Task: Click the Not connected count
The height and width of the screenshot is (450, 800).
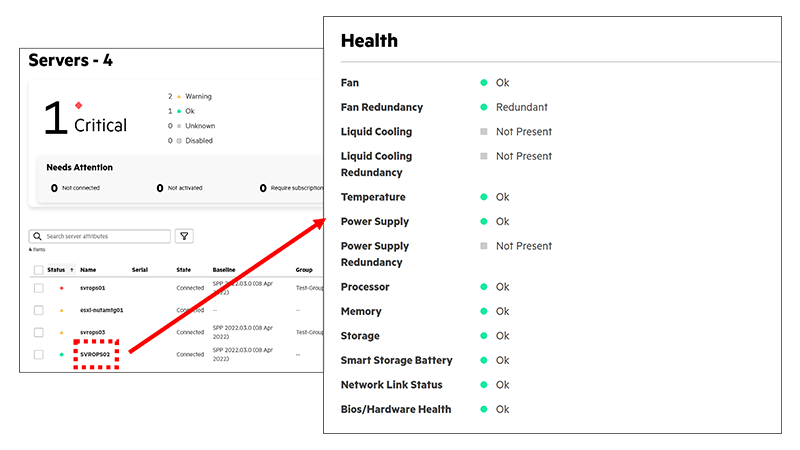Action: click(54, 188)
